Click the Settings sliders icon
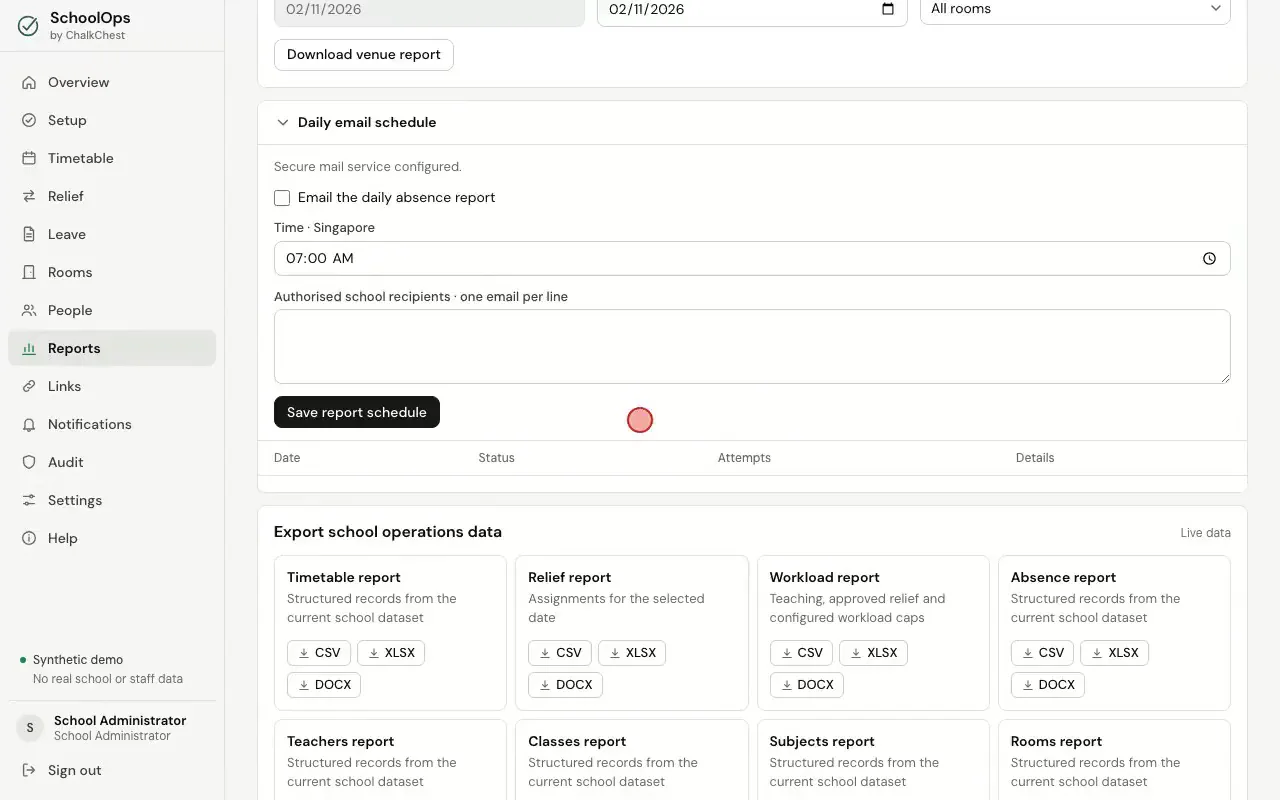Screen dimensions: 1280x800 29,500
